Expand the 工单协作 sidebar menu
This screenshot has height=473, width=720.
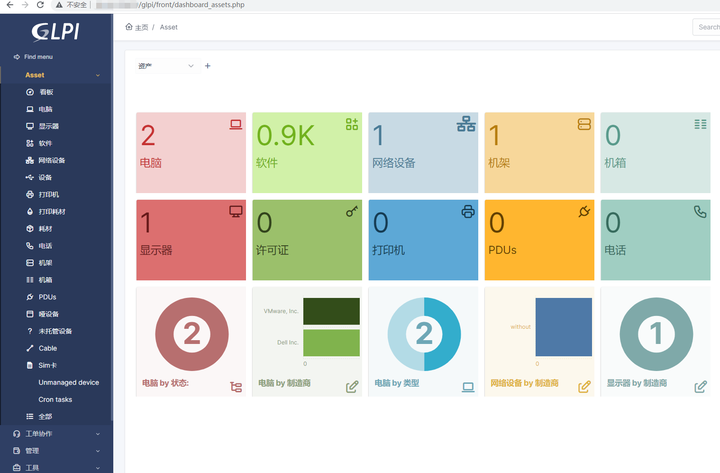click(56, 434)
